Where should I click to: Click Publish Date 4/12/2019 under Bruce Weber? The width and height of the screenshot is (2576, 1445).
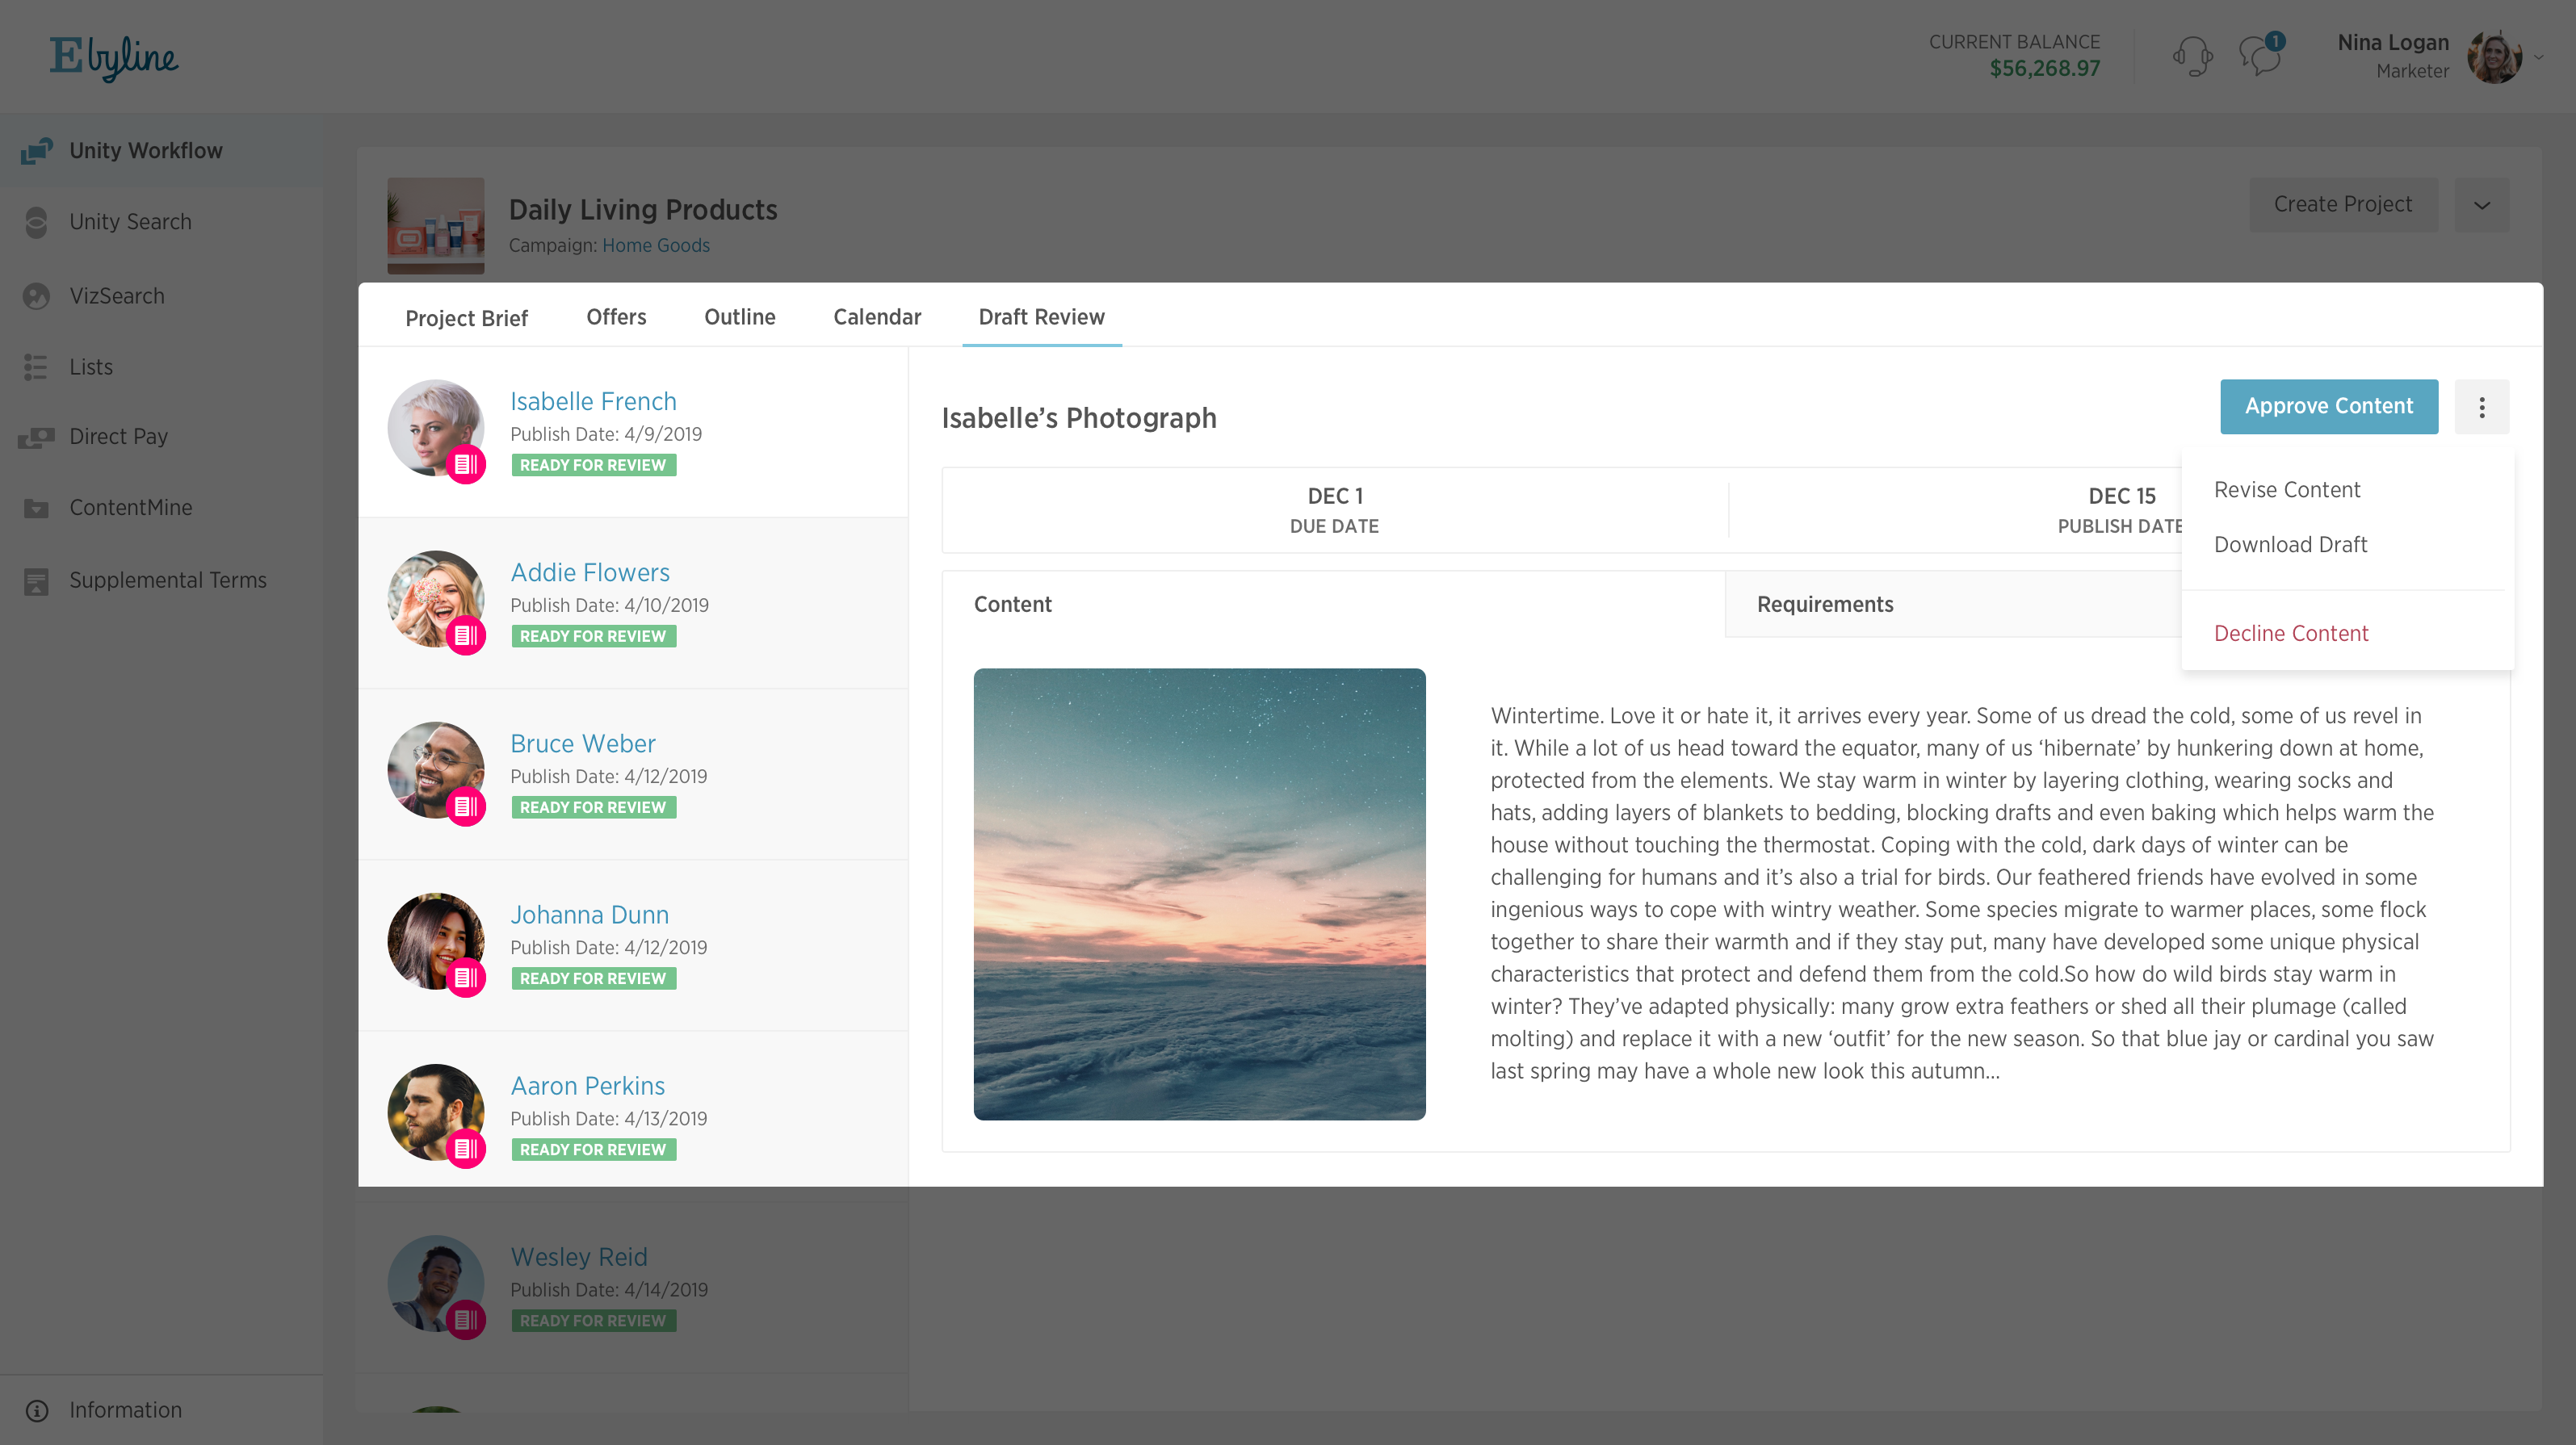[608, 777]
